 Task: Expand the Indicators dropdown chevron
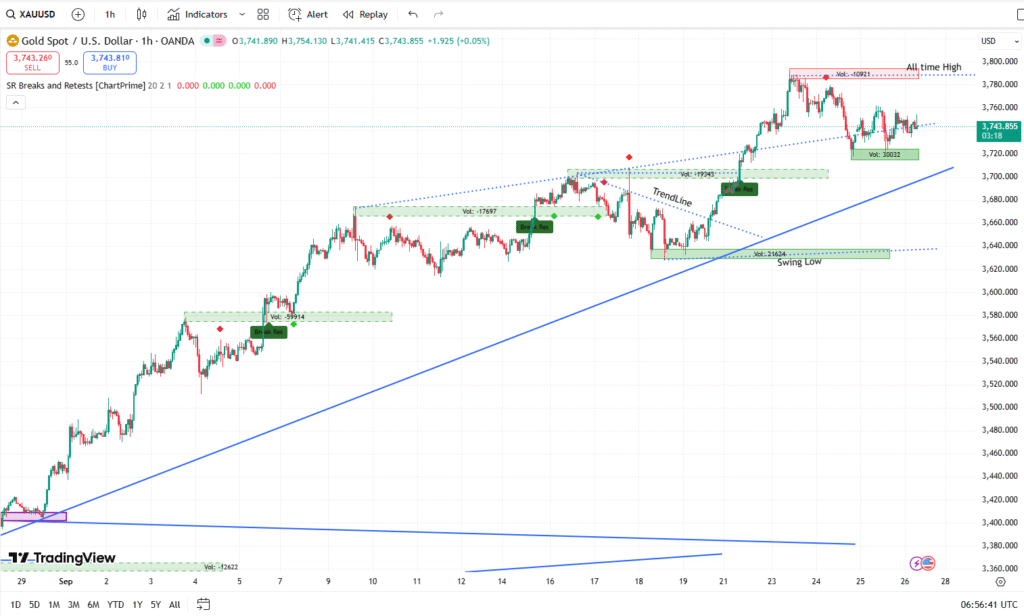click(241, 14)
